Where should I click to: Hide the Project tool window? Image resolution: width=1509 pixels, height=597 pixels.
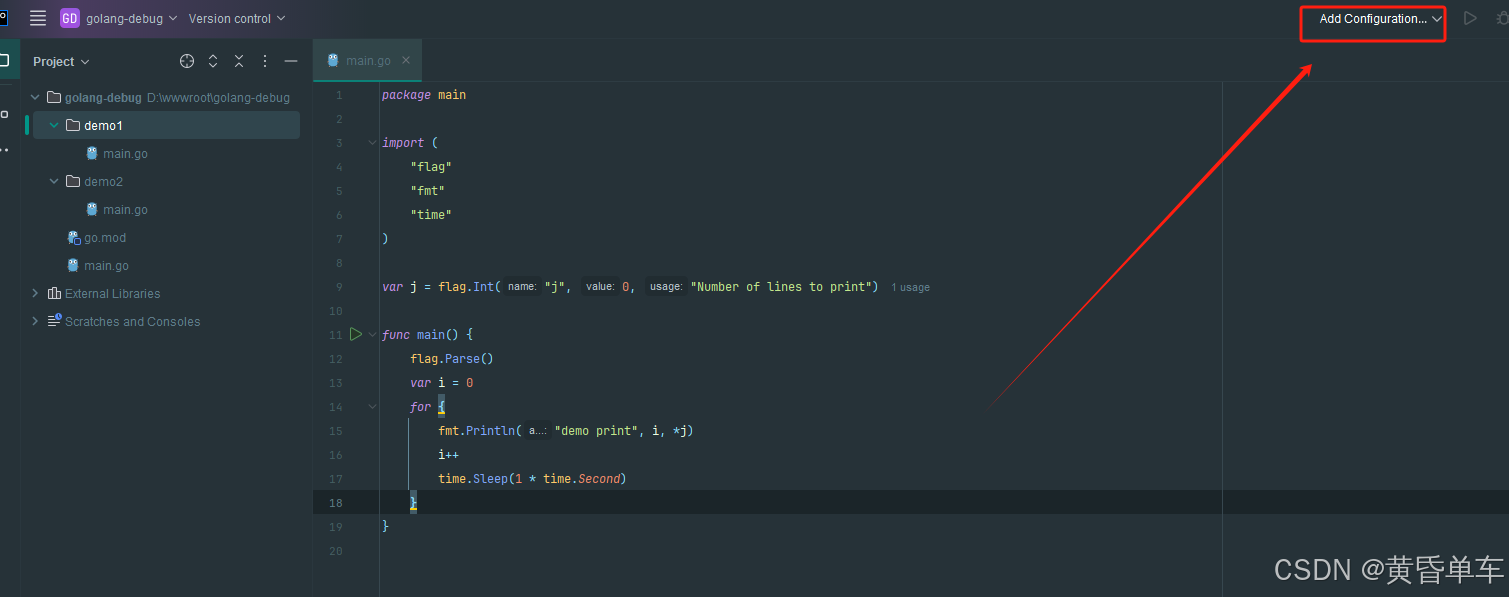291,61
